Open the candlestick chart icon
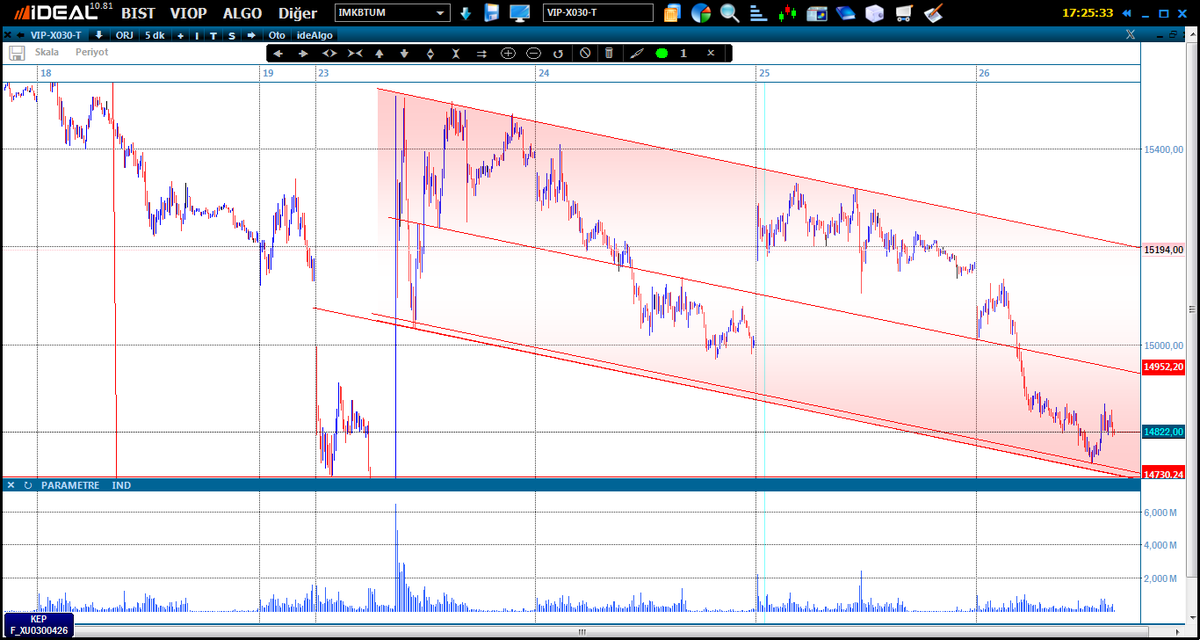This screenshot has height=640, width=1200. click(x=788, y=13)
